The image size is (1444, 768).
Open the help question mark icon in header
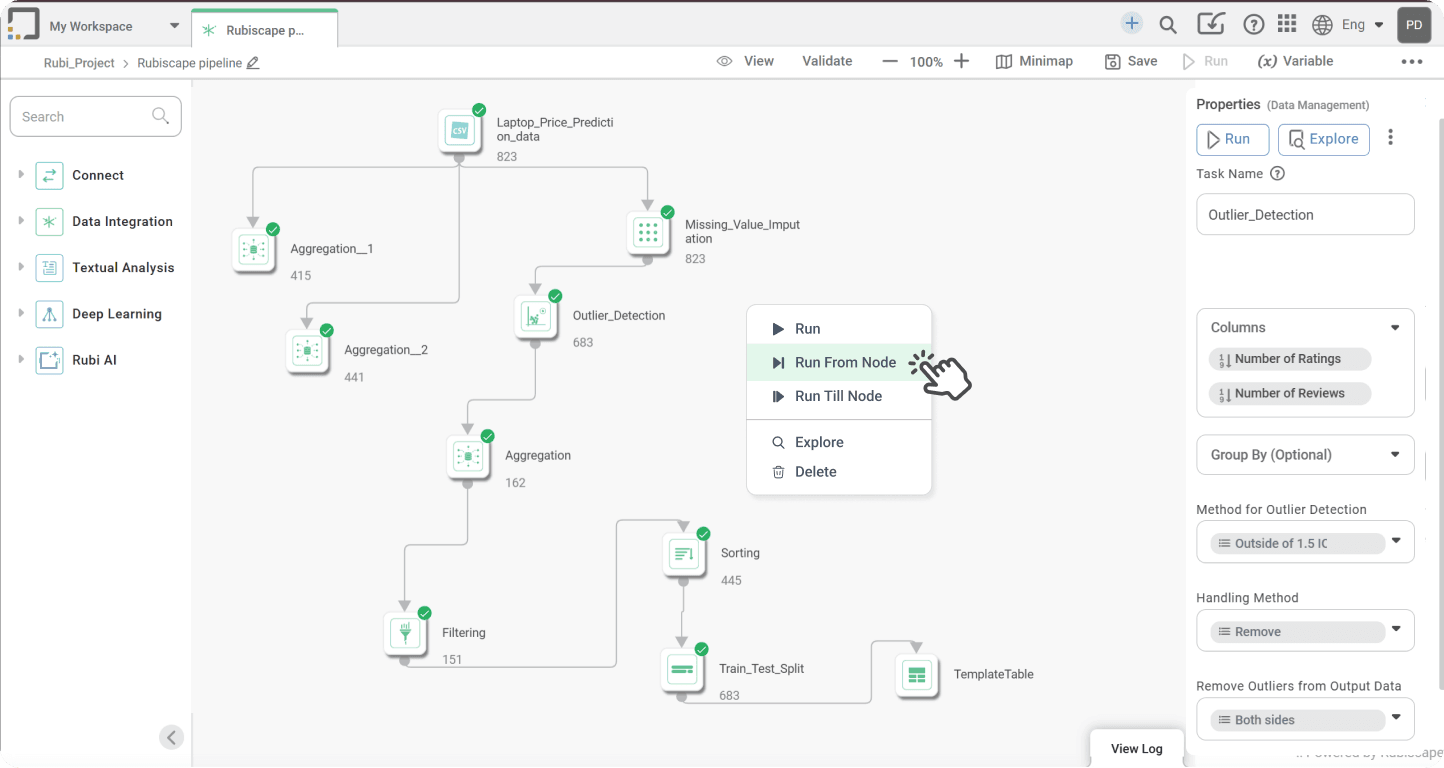tap(1253, 25)
